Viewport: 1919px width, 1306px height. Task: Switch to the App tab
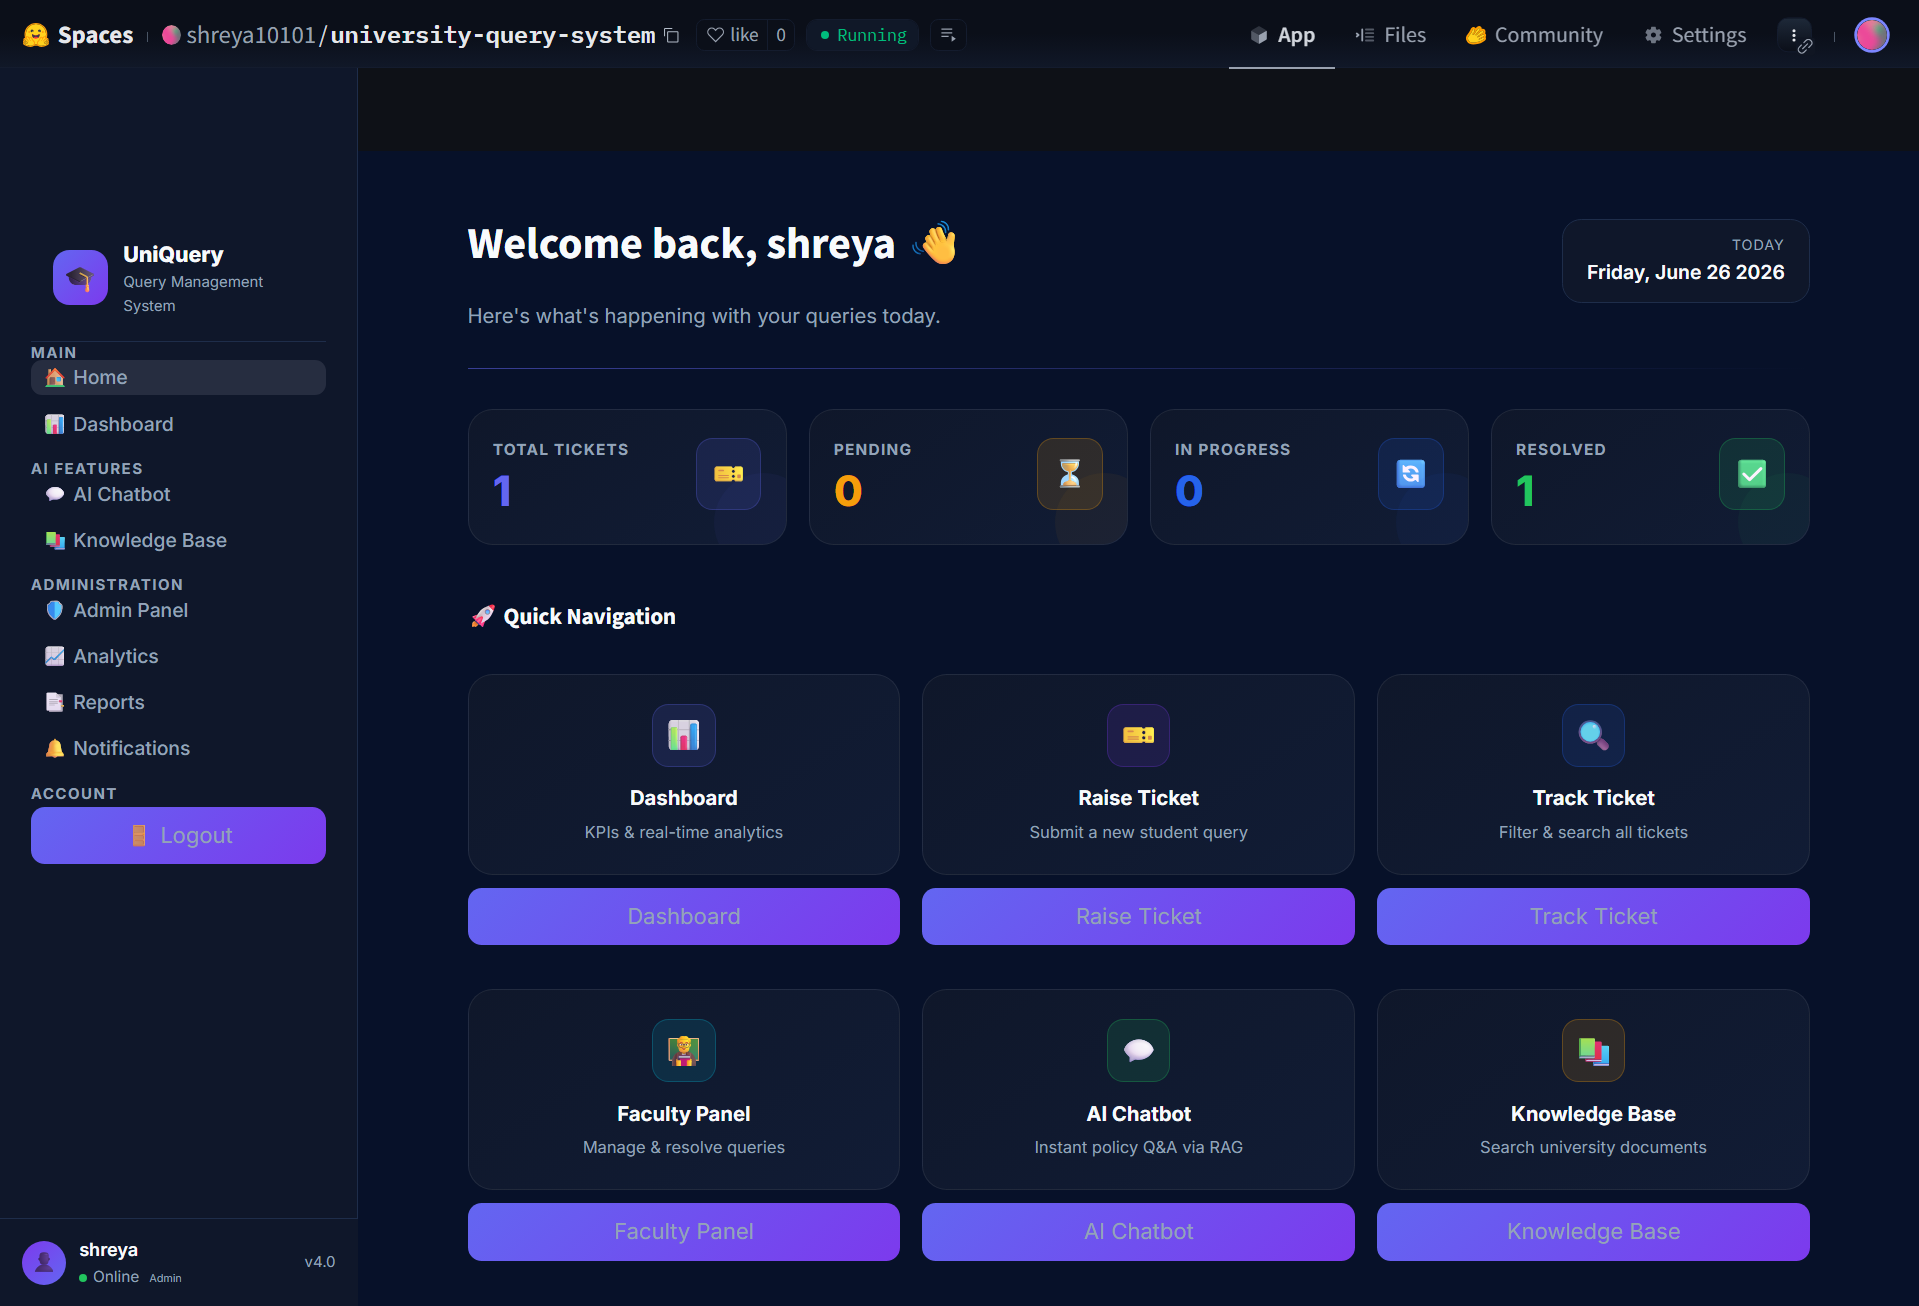click(1282, 35)
